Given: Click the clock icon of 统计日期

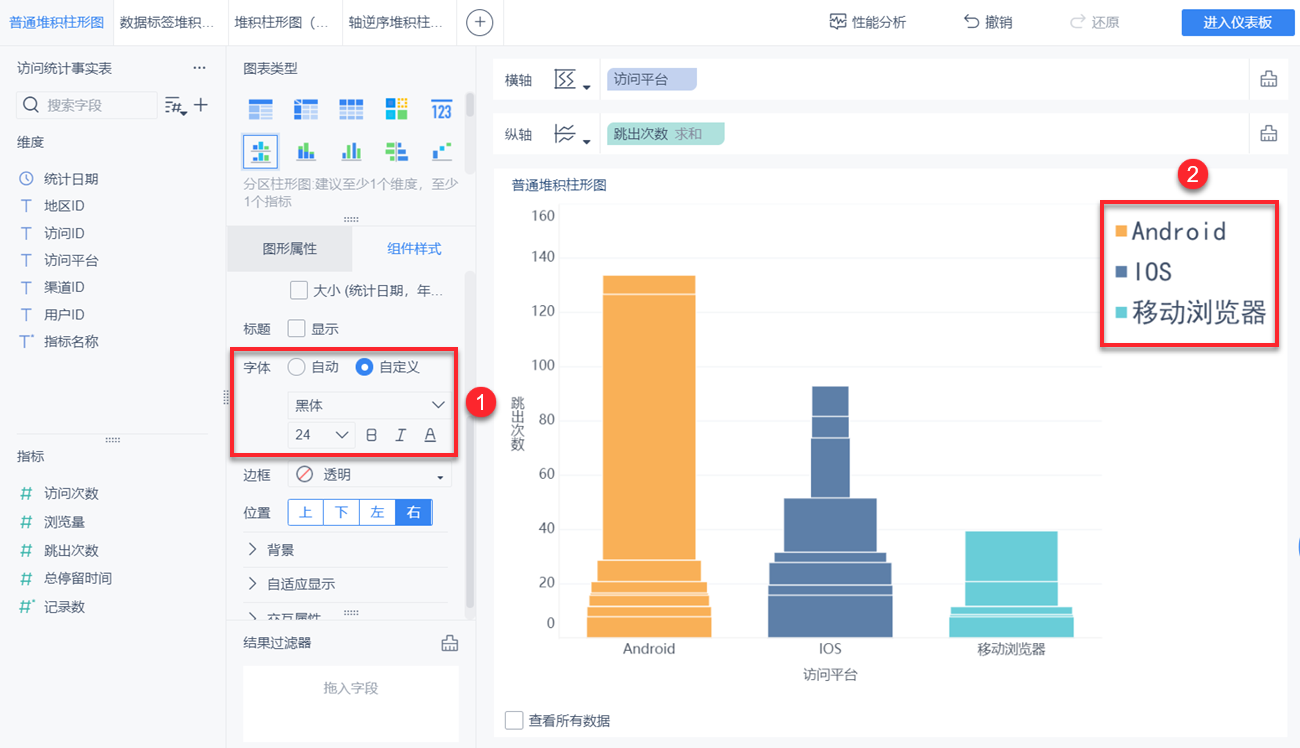Looking at the screenshot, I should click(x=26, y=179).
